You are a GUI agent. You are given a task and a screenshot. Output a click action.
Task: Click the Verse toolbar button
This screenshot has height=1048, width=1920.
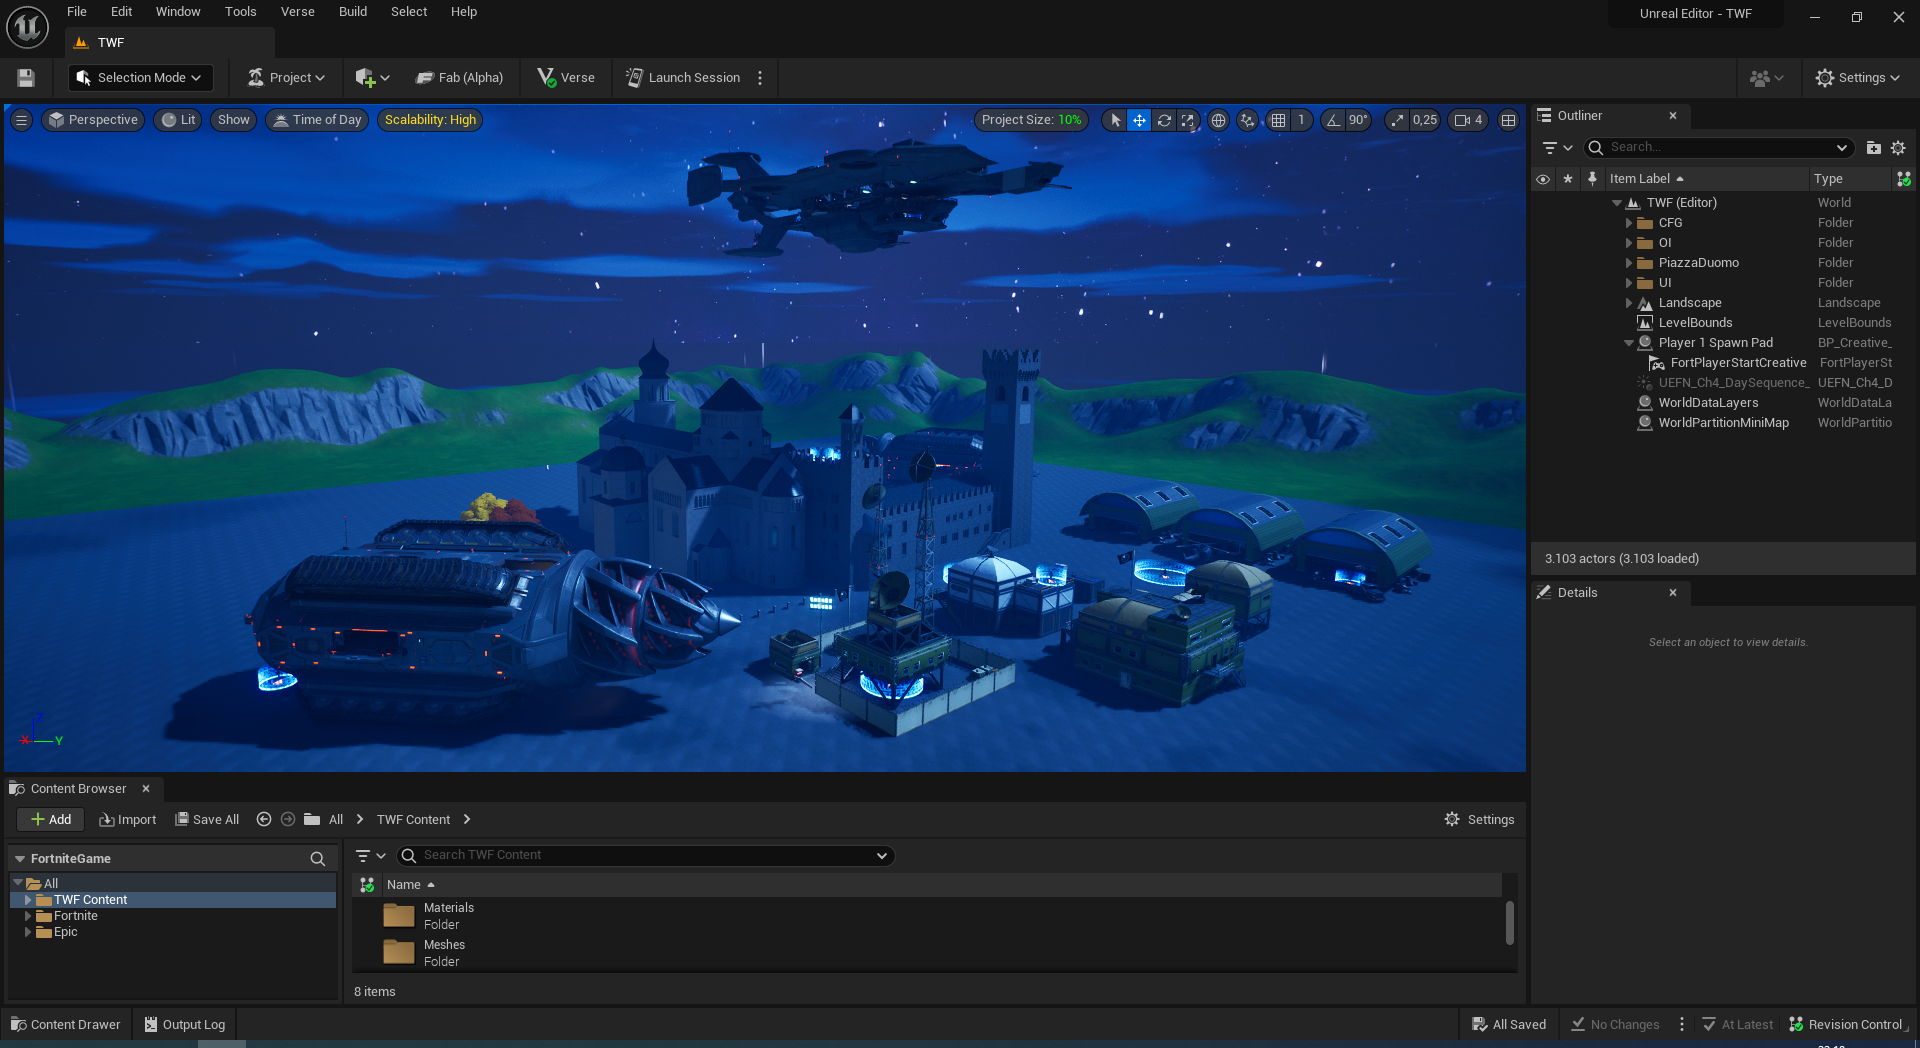click(x=566, y=77)
